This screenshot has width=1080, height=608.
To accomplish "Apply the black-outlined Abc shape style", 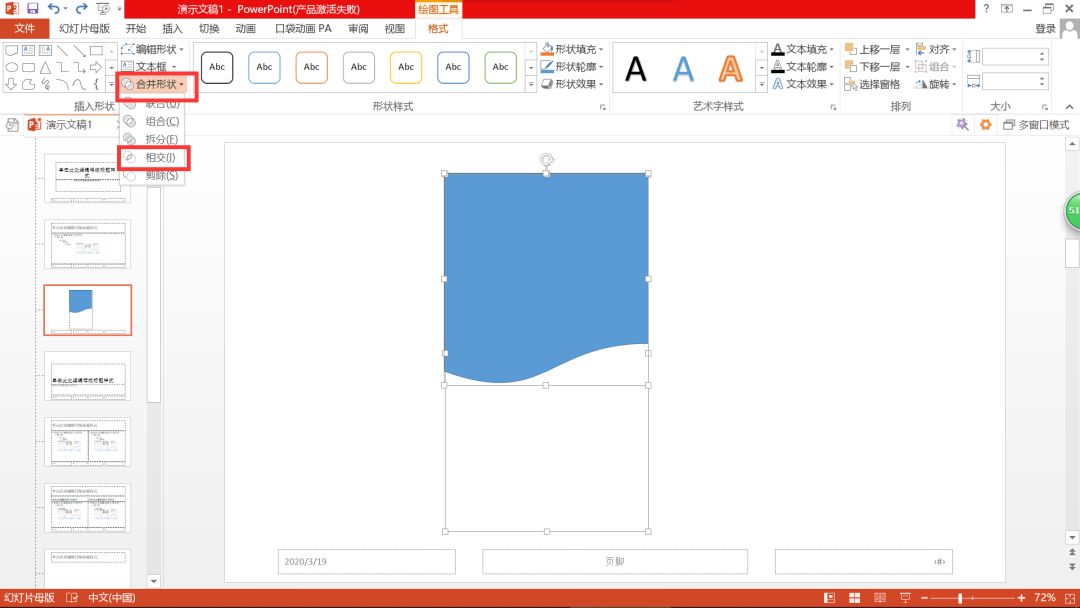I will [x=217, y=67].
